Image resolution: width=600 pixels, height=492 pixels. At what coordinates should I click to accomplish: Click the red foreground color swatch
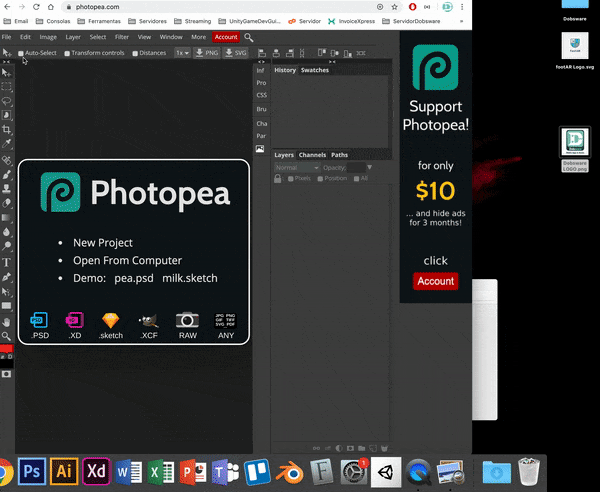tap(6, 350)
